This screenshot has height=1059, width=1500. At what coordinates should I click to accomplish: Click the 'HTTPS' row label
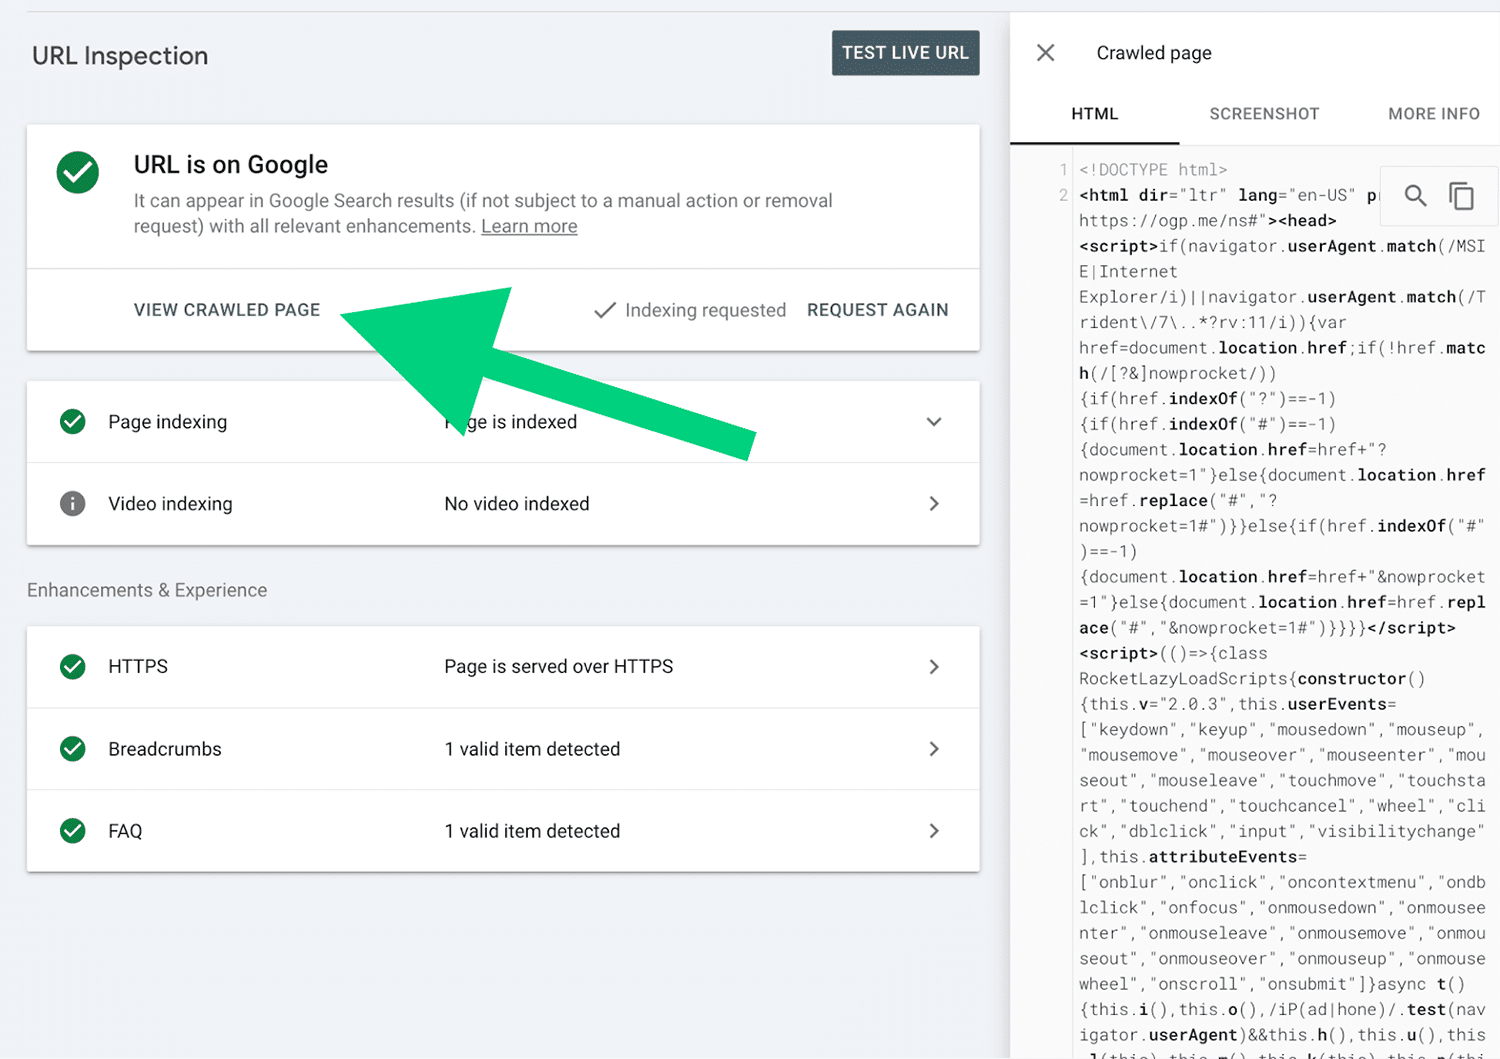[x=138, y=666]
